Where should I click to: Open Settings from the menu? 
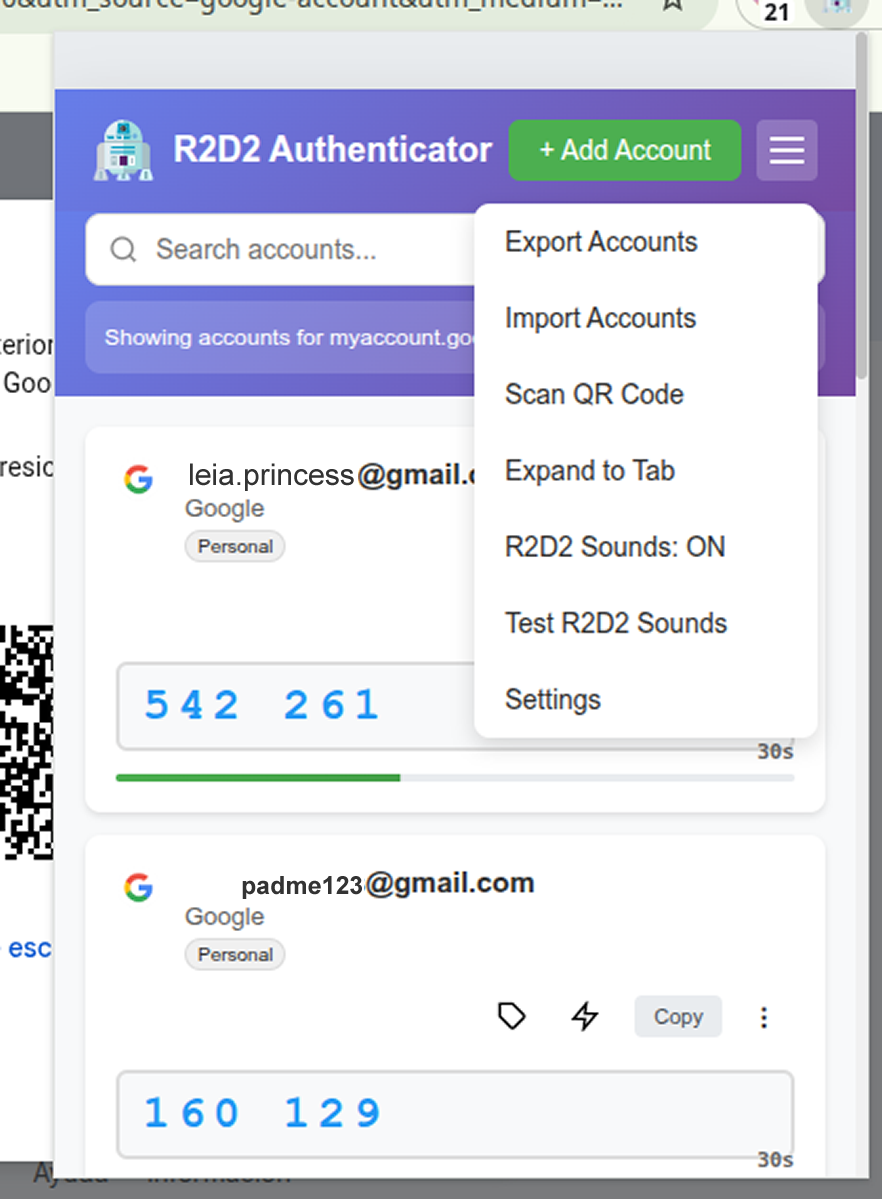(646, 700)
